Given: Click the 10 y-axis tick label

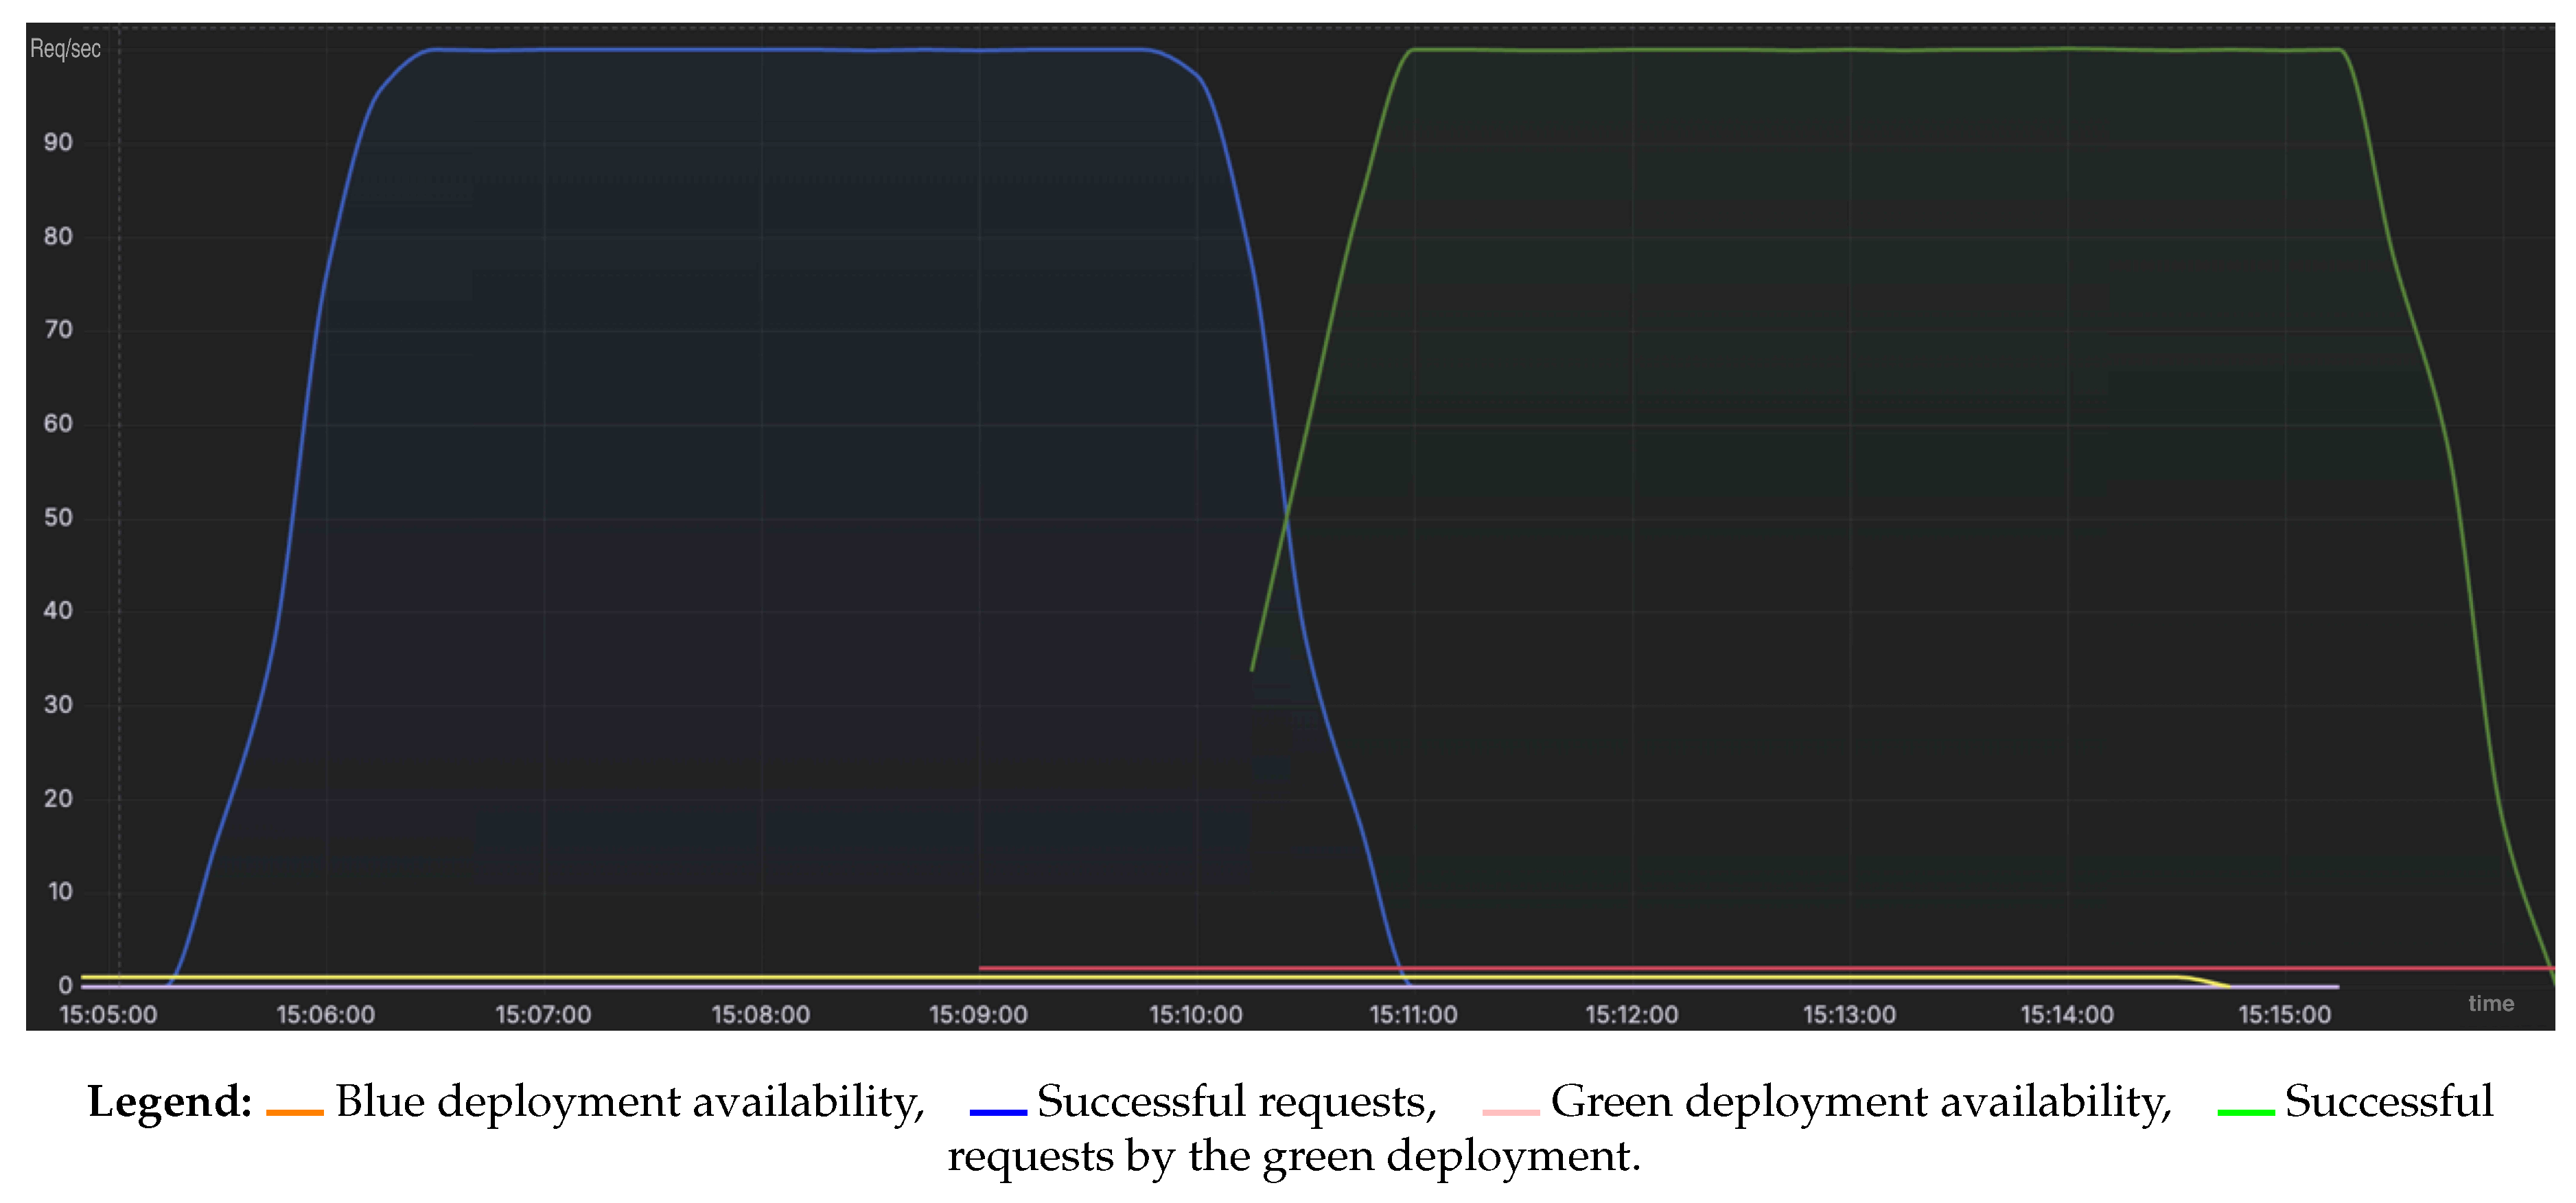Looking at the screenshot, I should 60,892.
